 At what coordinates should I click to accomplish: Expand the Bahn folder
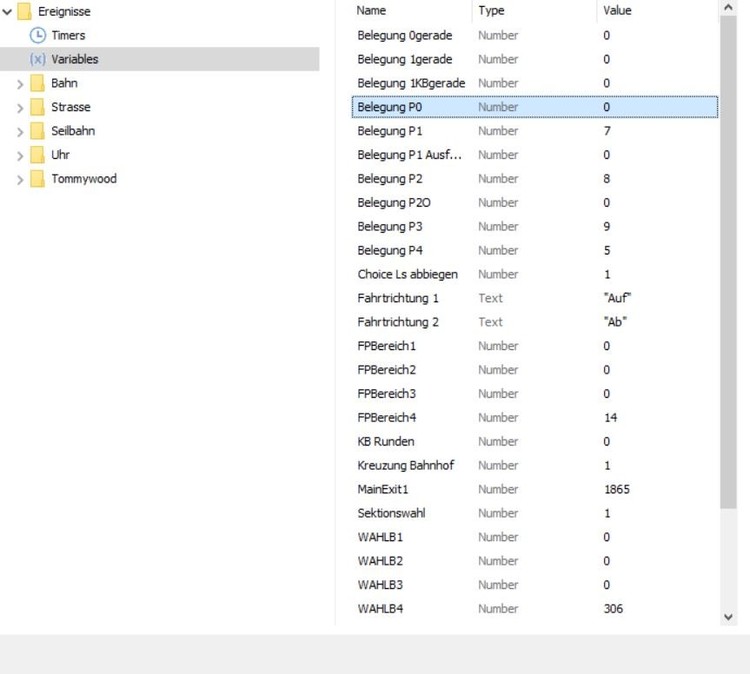[20, 85]
